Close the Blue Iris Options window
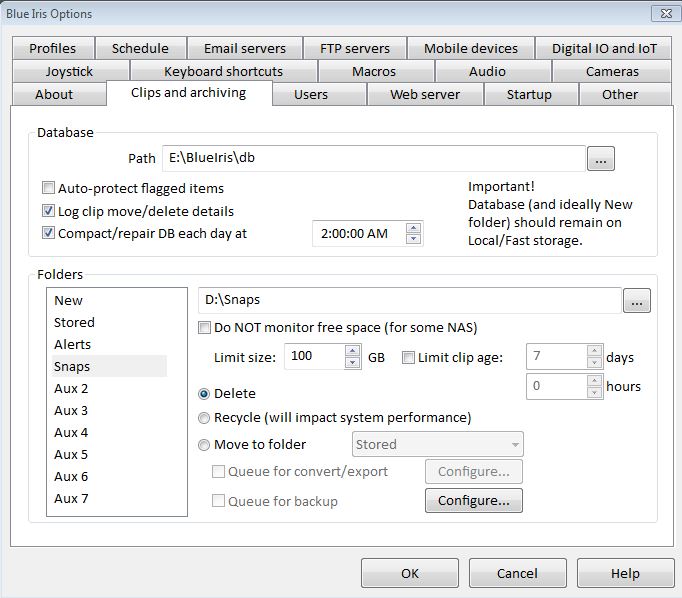This screenshot has height=598, width=682. point(665,13)
